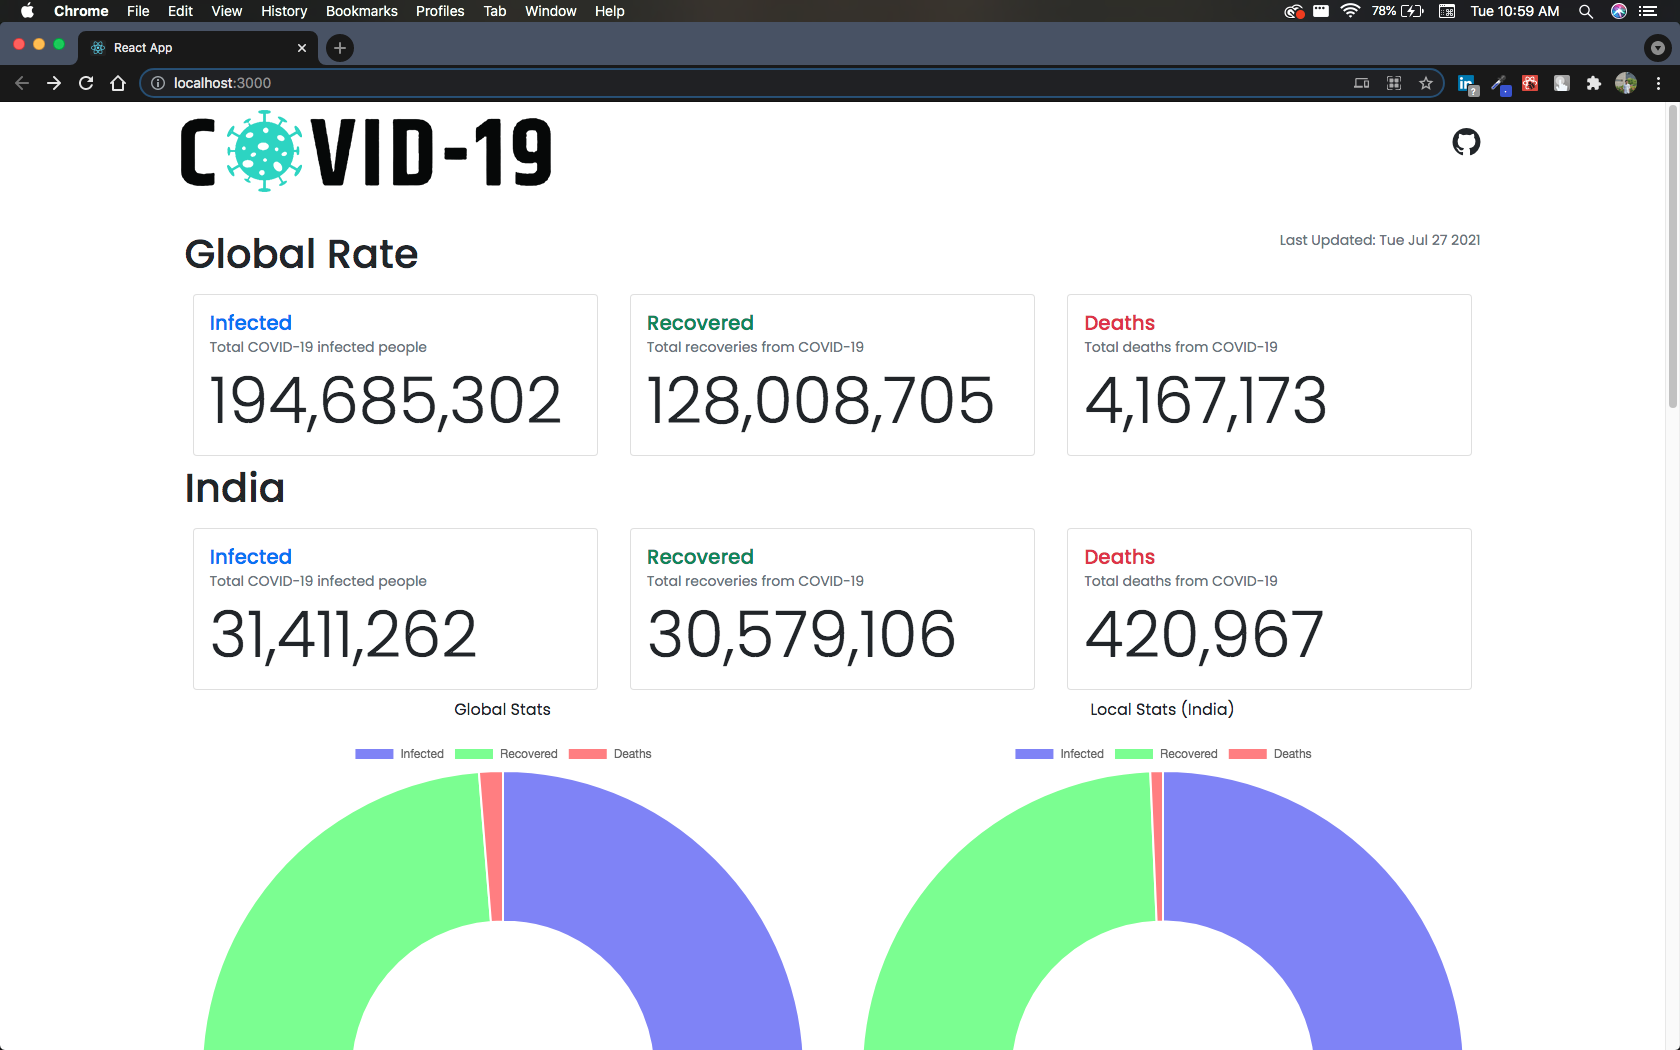Open the Tab menu
The image size is (1680, 1050).
[495, 11]
